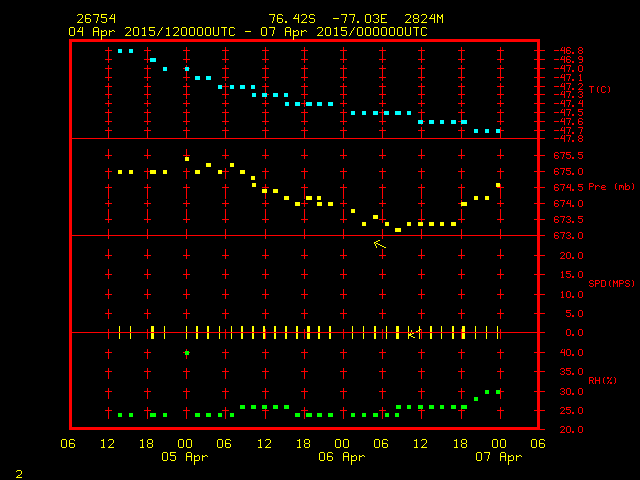
Task: Click the RH(%) humidity axis label
Action: [602, 380]
